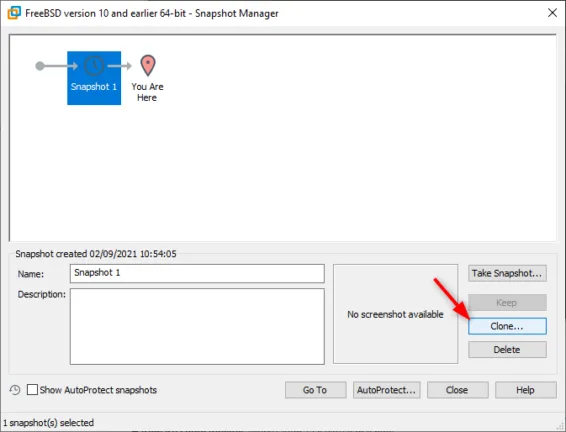Click into the Description text area

pyautogui.click(x=197, y=326)
